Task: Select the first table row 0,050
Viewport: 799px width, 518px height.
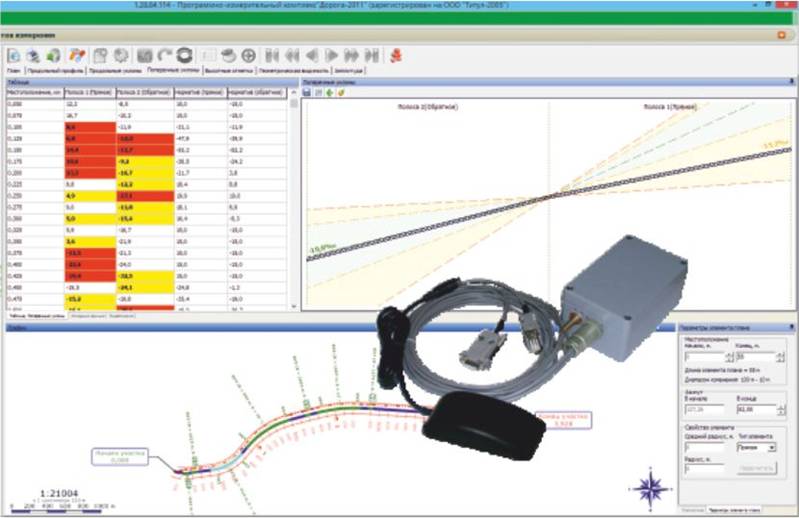Action: coord(146,104)
